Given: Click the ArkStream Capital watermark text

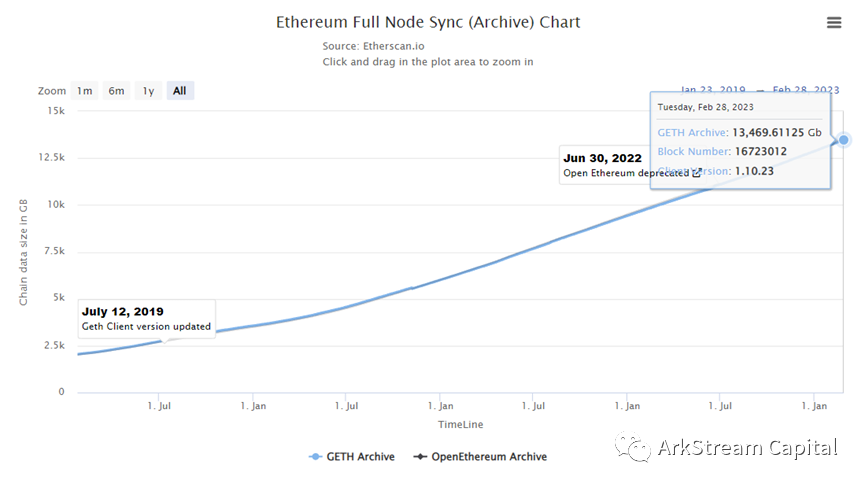Looking at the screenshot, I should click(x=747, y=447).
